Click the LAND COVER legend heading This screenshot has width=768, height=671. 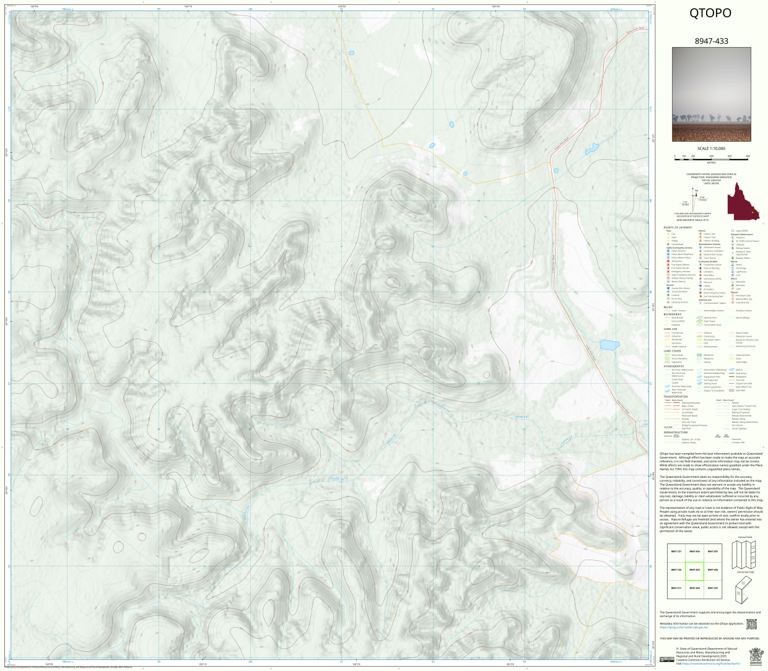[672, 351]
